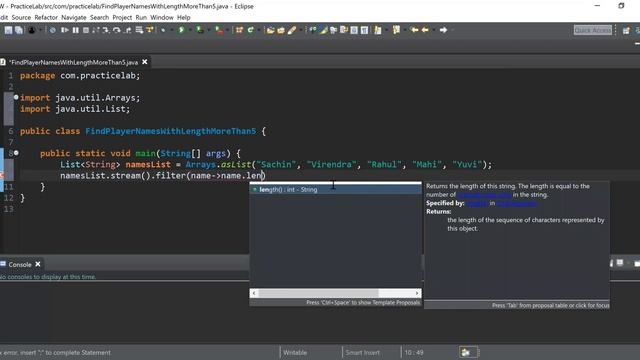Image resolution: width=640 pixels, height=360 pixels.
Task: Toggle the Use Step Filters icon
Action: (150, 30)
